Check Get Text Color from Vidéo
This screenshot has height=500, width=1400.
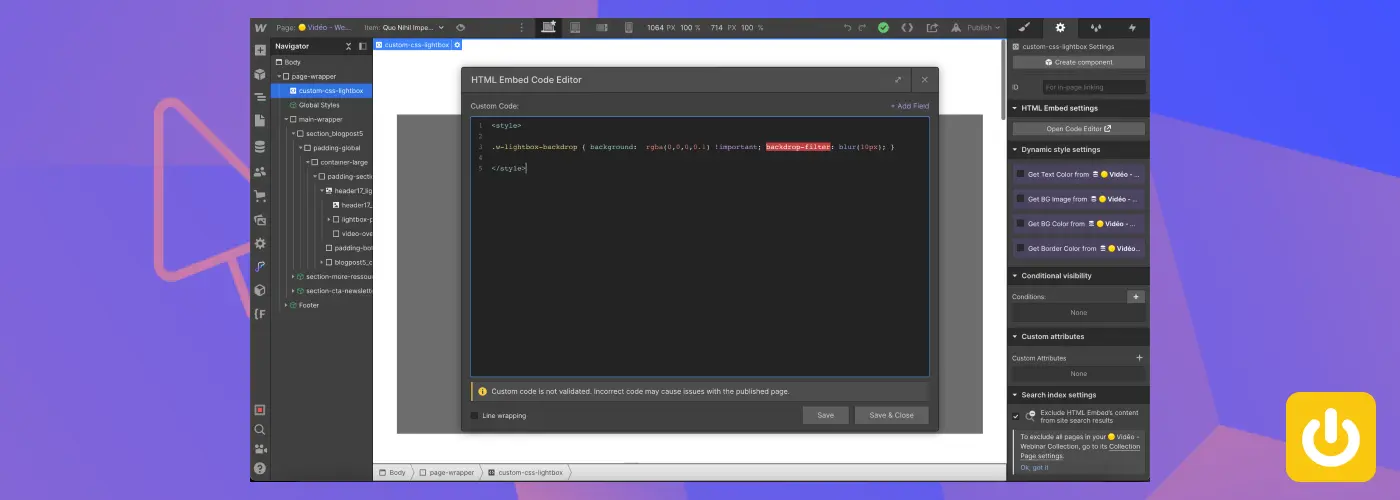click(x=1020, y=173)
